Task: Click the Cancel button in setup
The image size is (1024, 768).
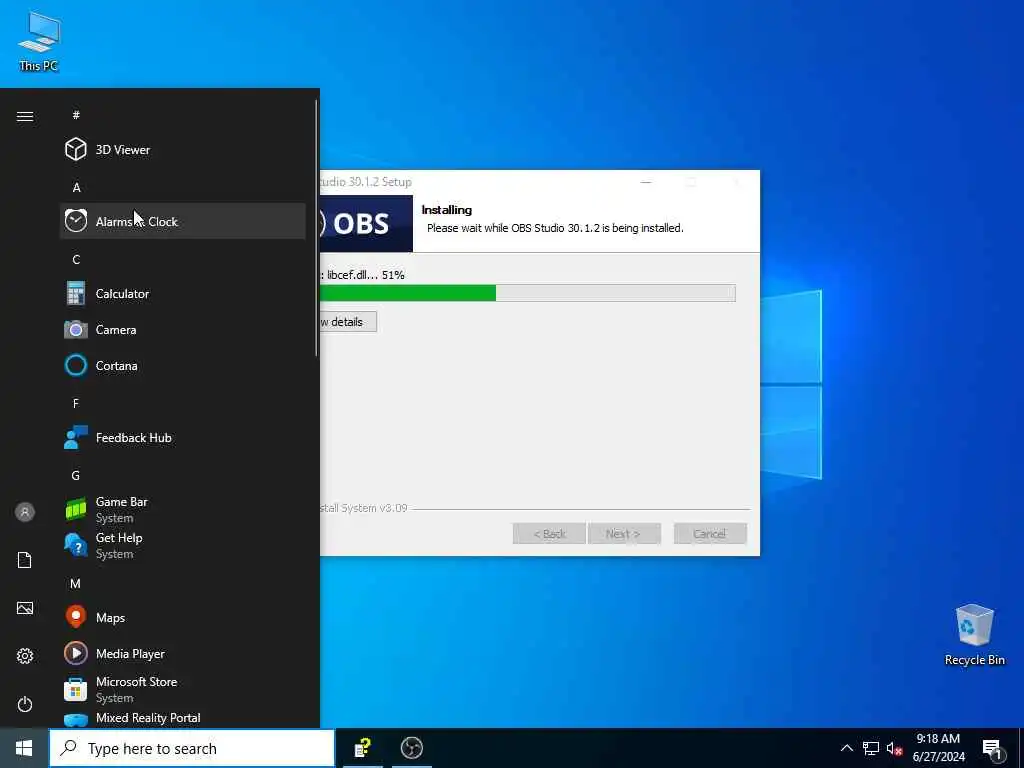Action: coord(710,534)
